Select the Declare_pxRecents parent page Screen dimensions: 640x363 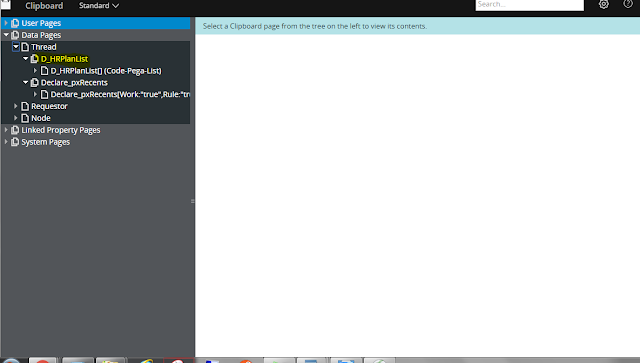click(74, 82)
